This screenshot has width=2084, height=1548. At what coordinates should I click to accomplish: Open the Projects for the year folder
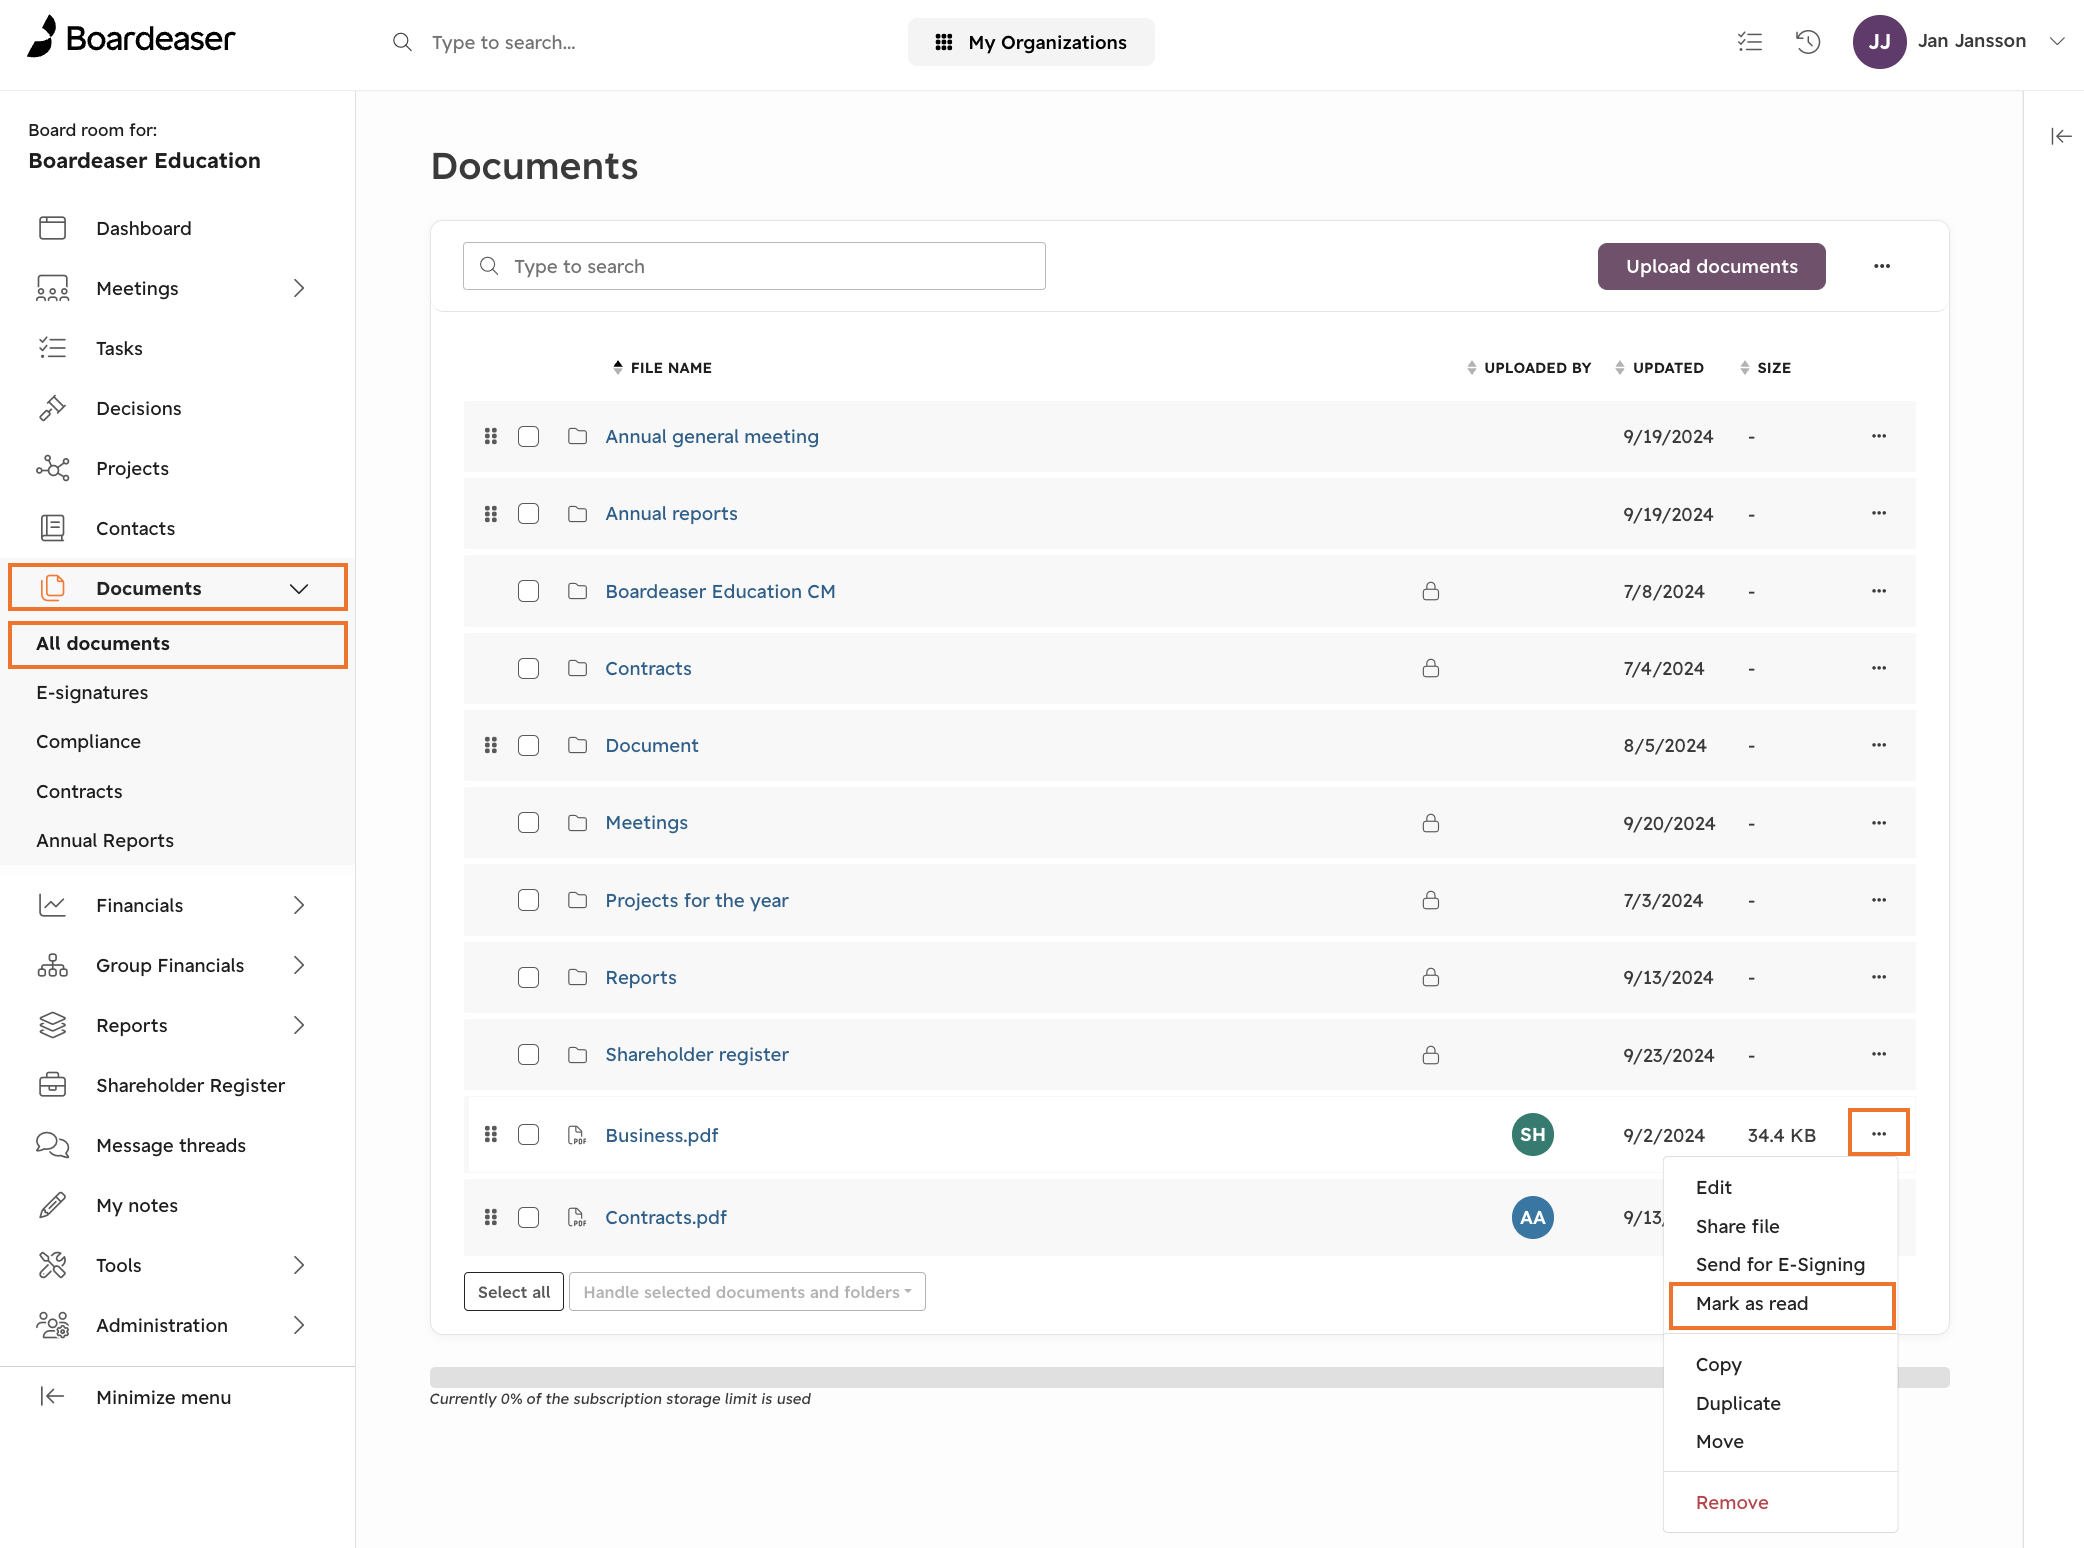pos(696,900)
